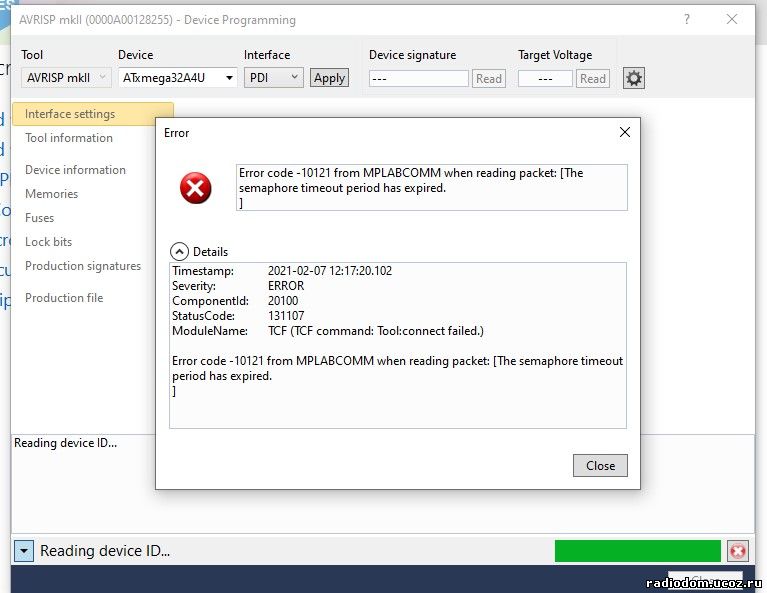Image resolution: width=767 pixels, height=593 pixels.
Task: Click the Severity value ERROR
Action: tap(286, 286)
